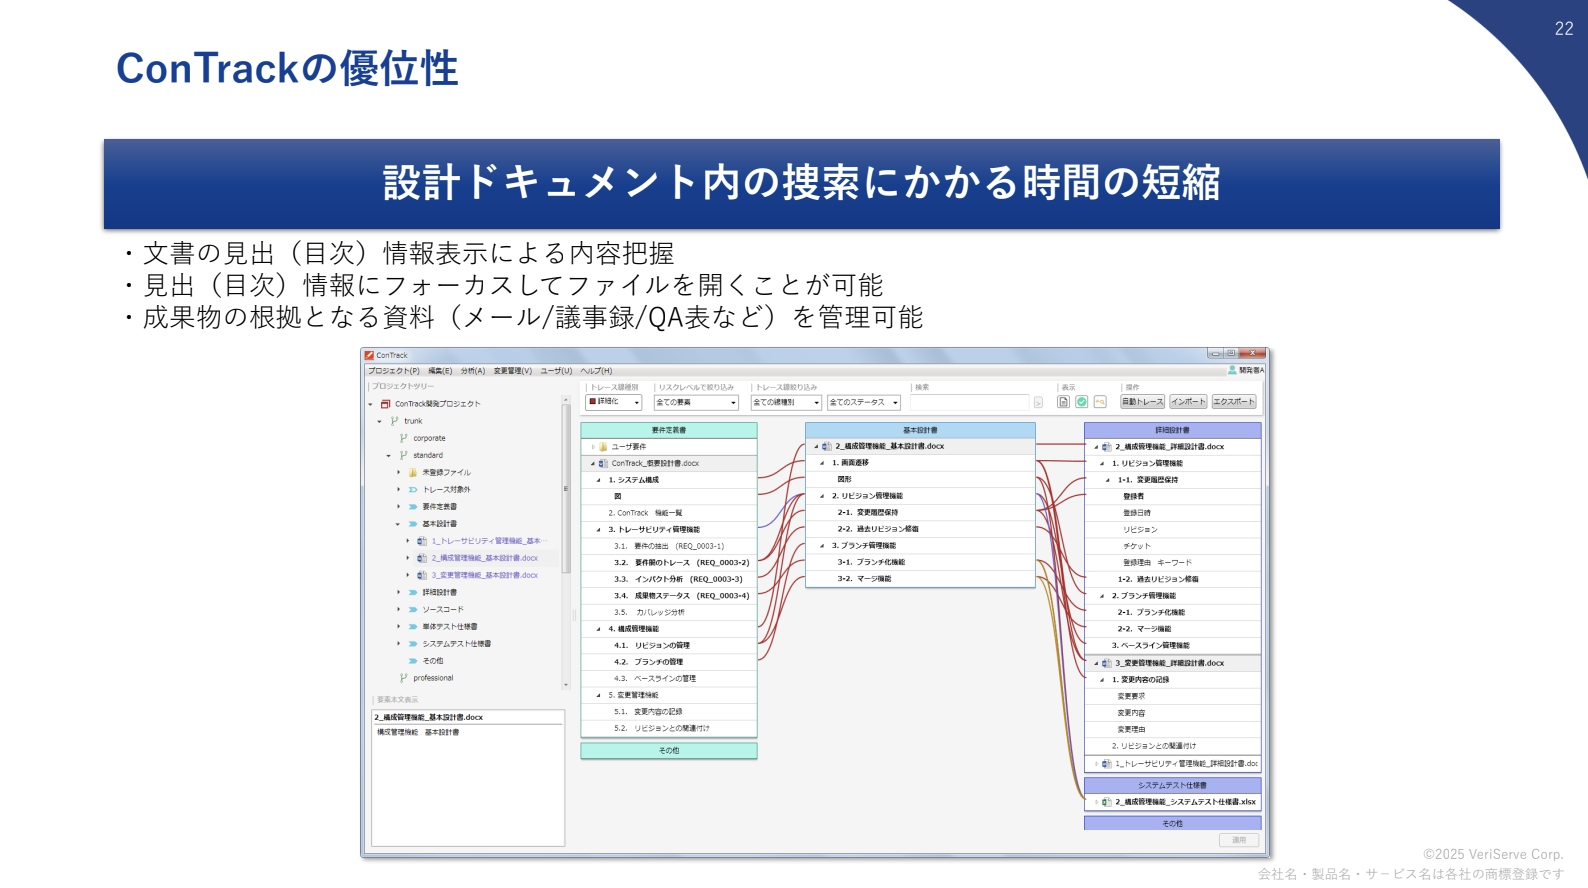The width and height of the screenshot is (1588, 888).
Task: Click the システムテスト仕様書 column header
Action: pos(1173,786)
